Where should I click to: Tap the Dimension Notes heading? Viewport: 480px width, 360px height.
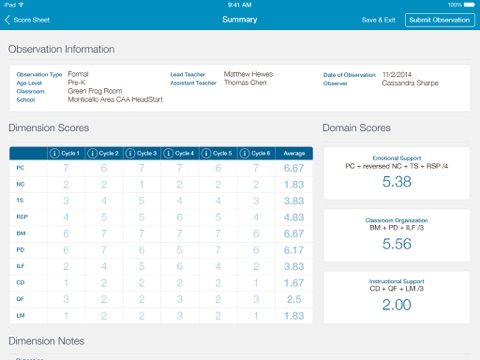click(x=46, y=341)
